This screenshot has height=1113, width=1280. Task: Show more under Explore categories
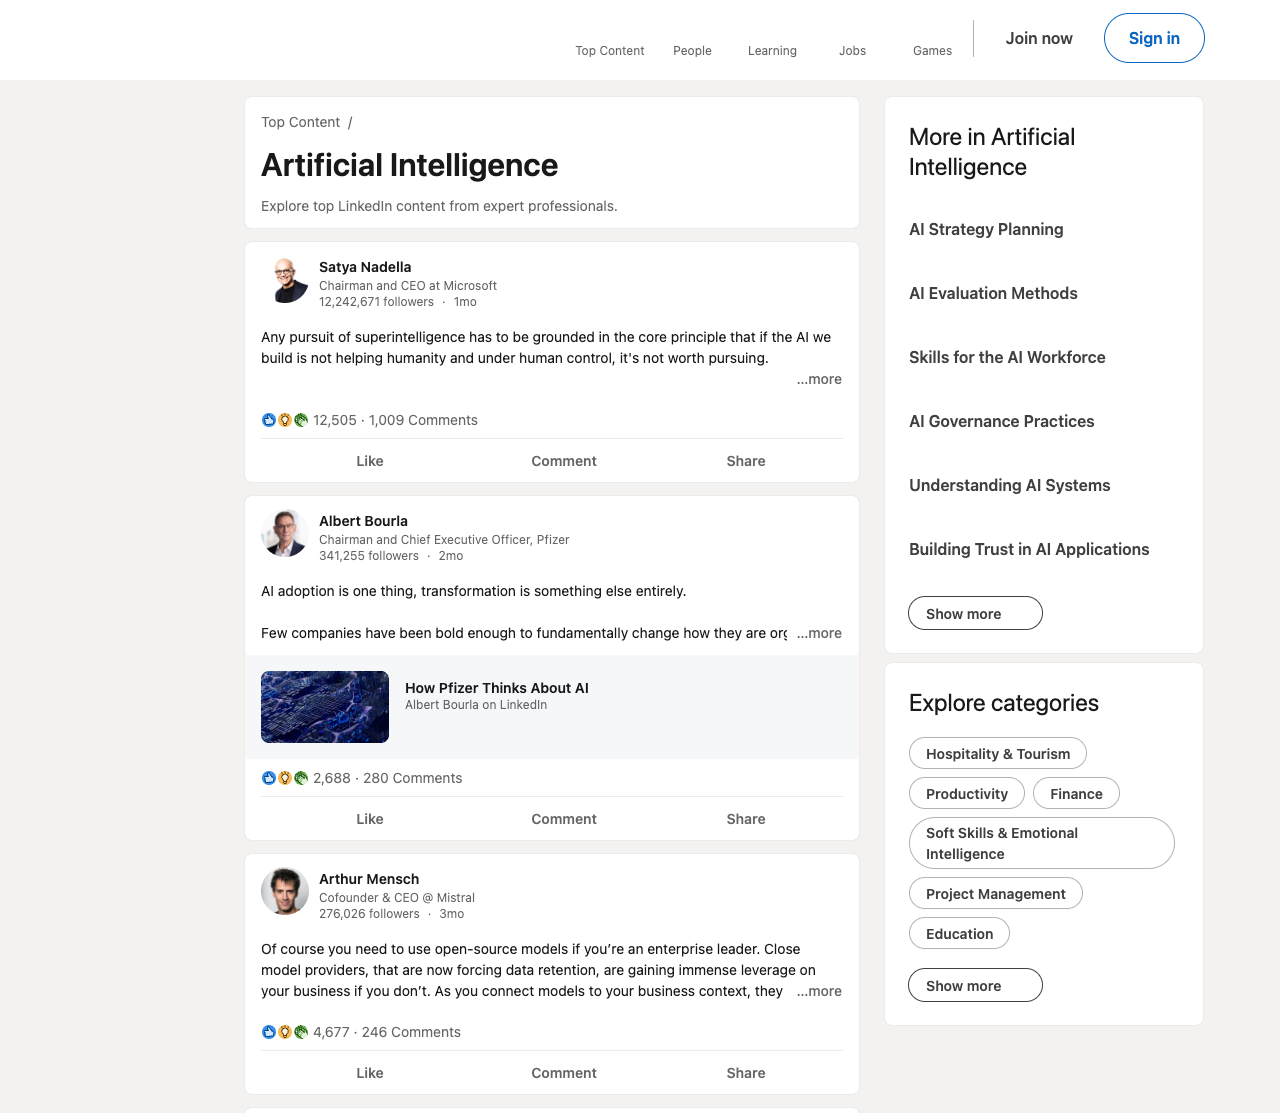(x=975, y=985)
